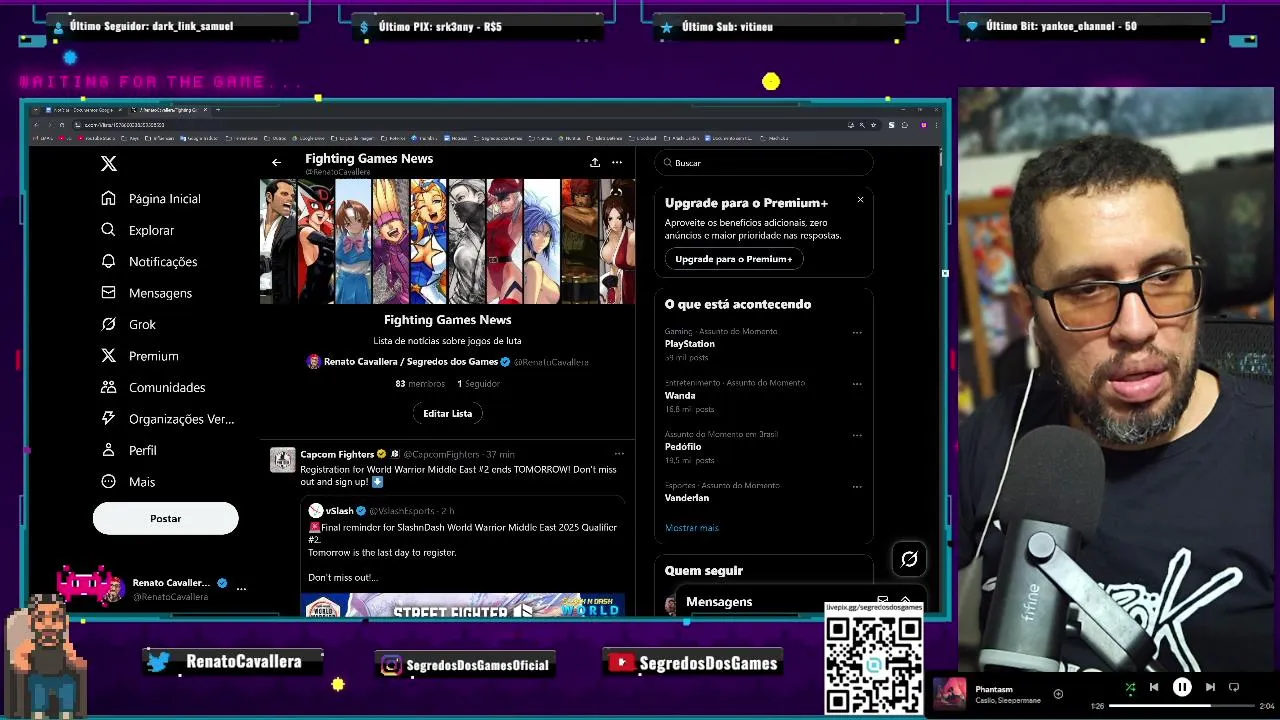Click the Buscar search field

click(x=764, y=163)
